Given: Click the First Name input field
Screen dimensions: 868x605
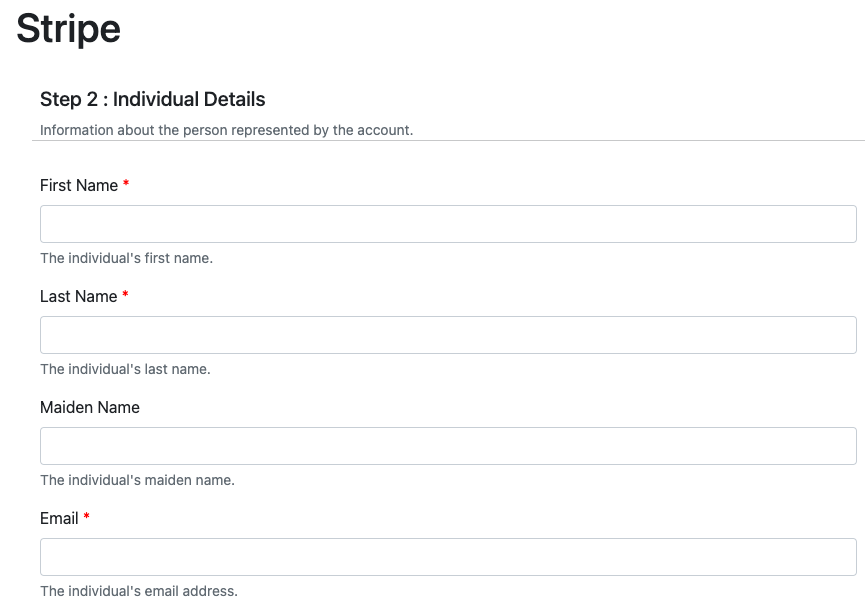Looking at the screenshot, I should (448, 224).
